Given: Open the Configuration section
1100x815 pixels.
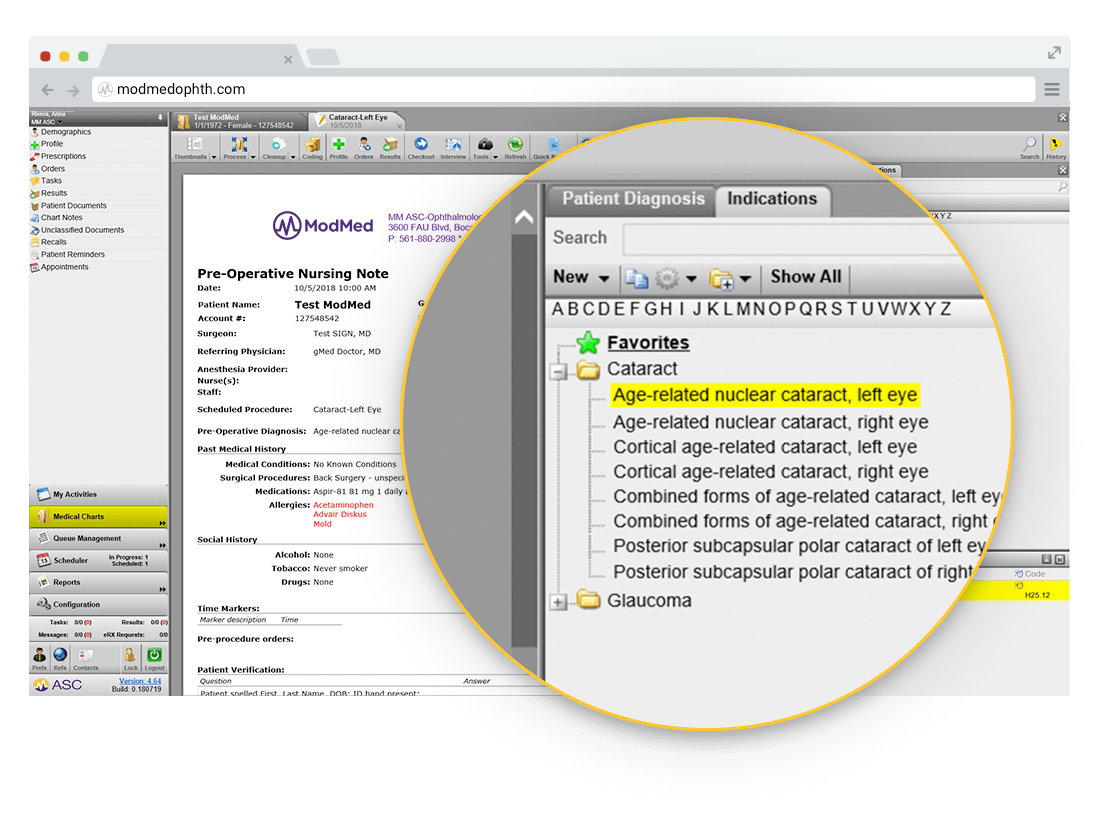Looking at the screenshot, I should 98,605.
